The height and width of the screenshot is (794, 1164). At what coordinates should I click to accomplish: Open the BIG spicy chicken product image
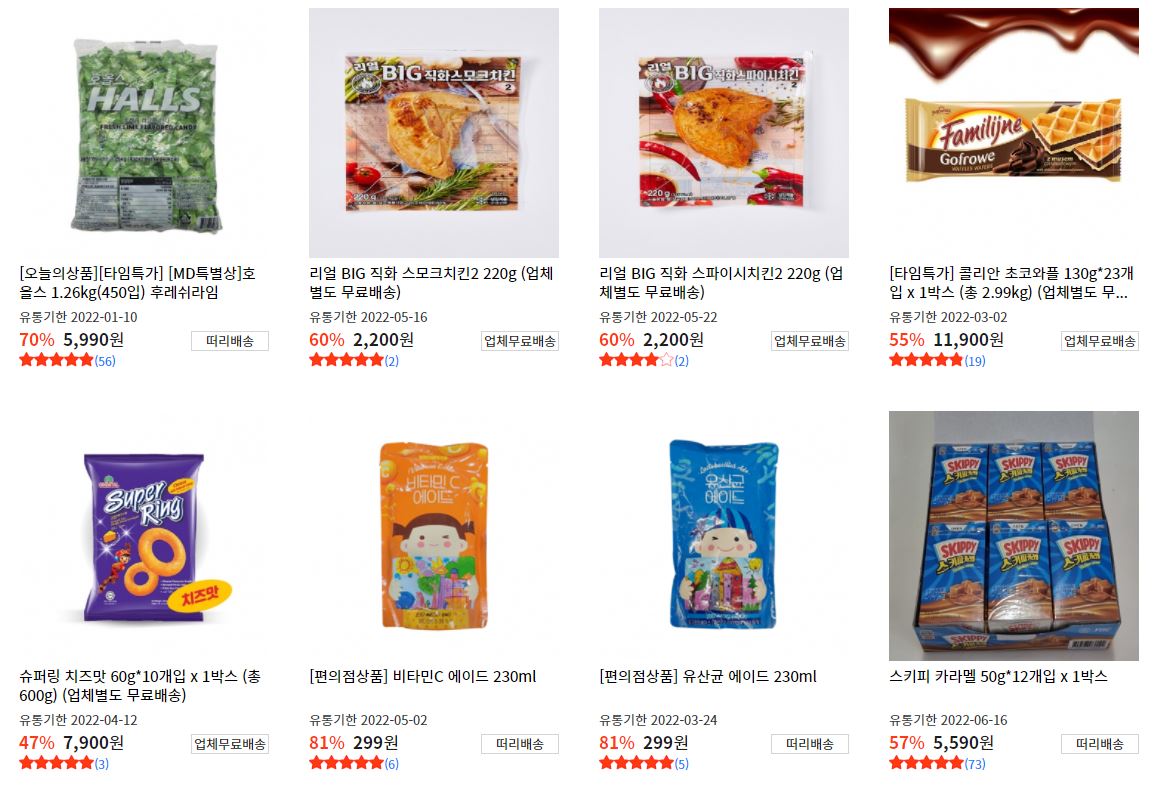click(724, 133)
